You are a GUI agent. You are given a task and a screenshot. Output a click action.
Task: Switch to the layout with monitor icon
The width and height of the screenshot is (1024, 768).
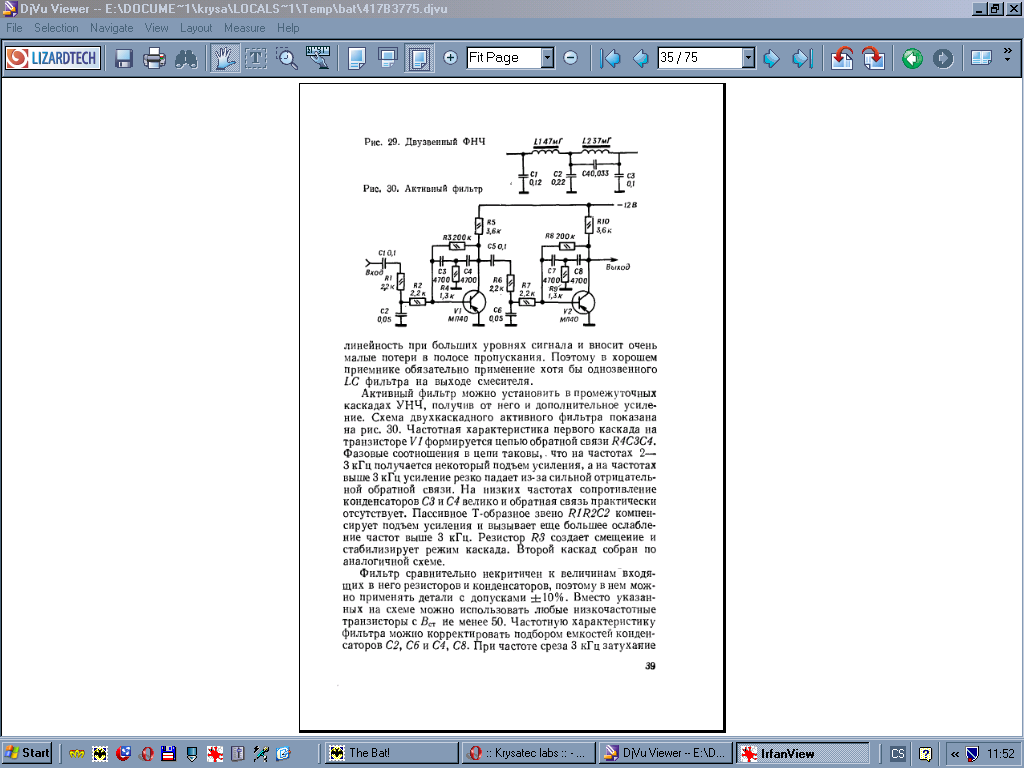[388, 58]
